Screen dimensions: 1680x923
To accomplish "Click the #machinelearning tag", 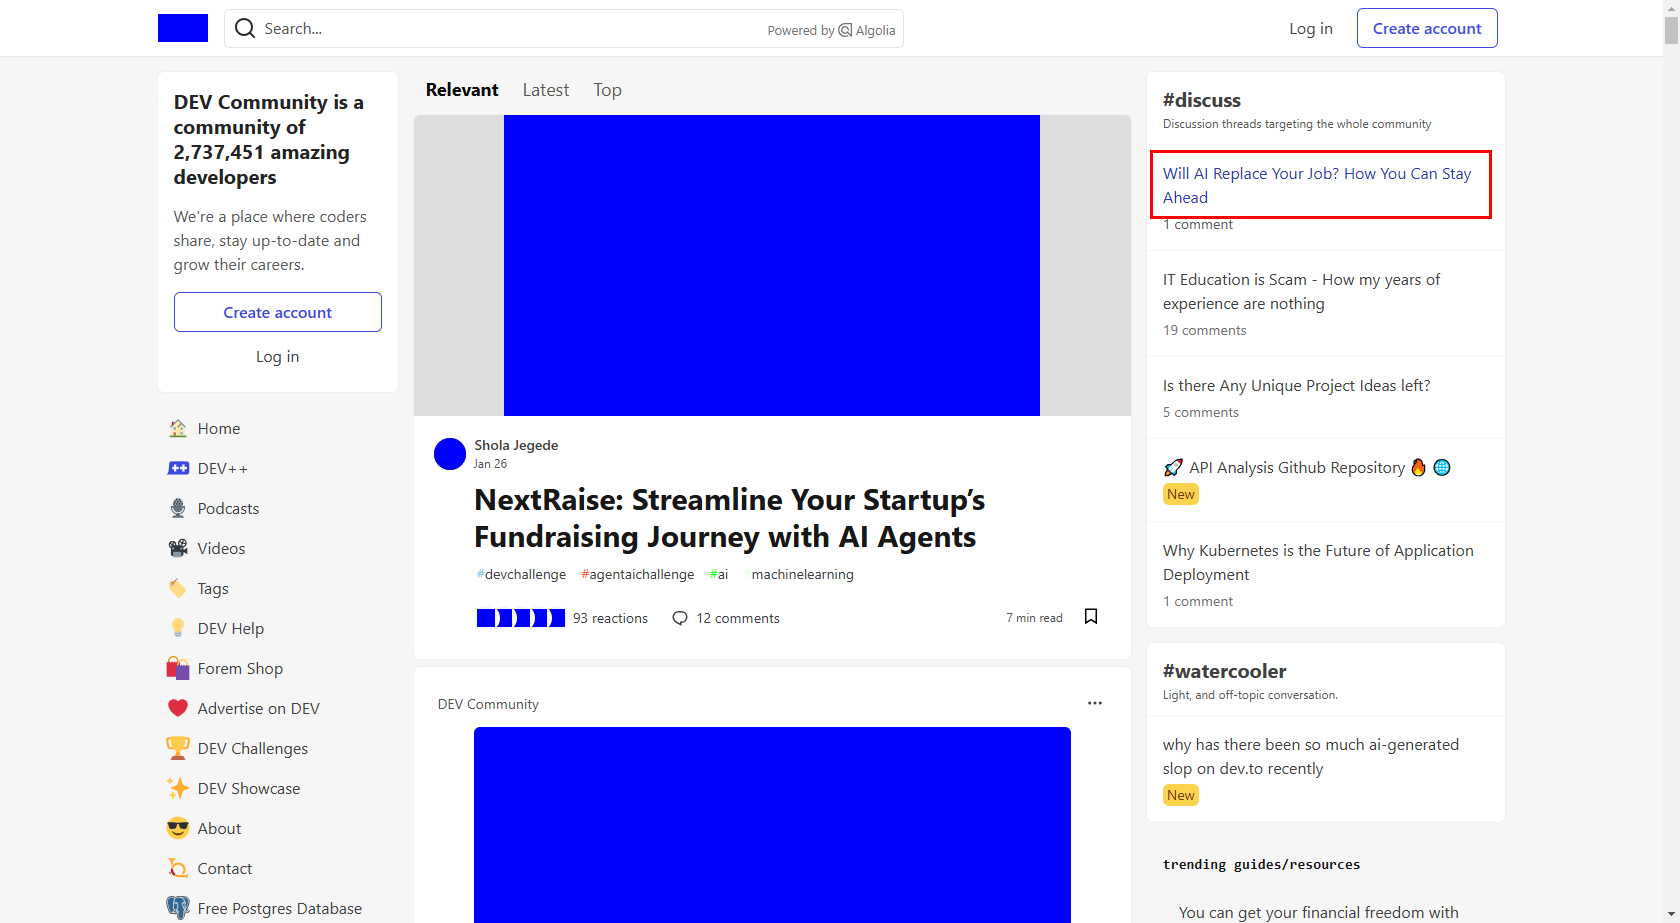I will [801, 574].
